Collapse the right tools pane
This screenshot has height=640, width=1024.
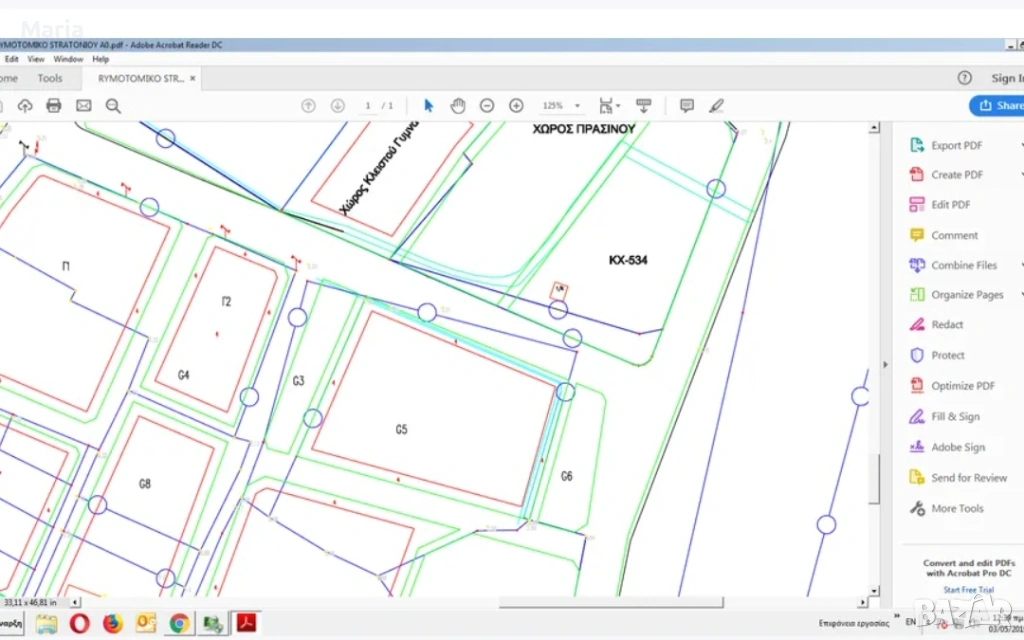884,365
